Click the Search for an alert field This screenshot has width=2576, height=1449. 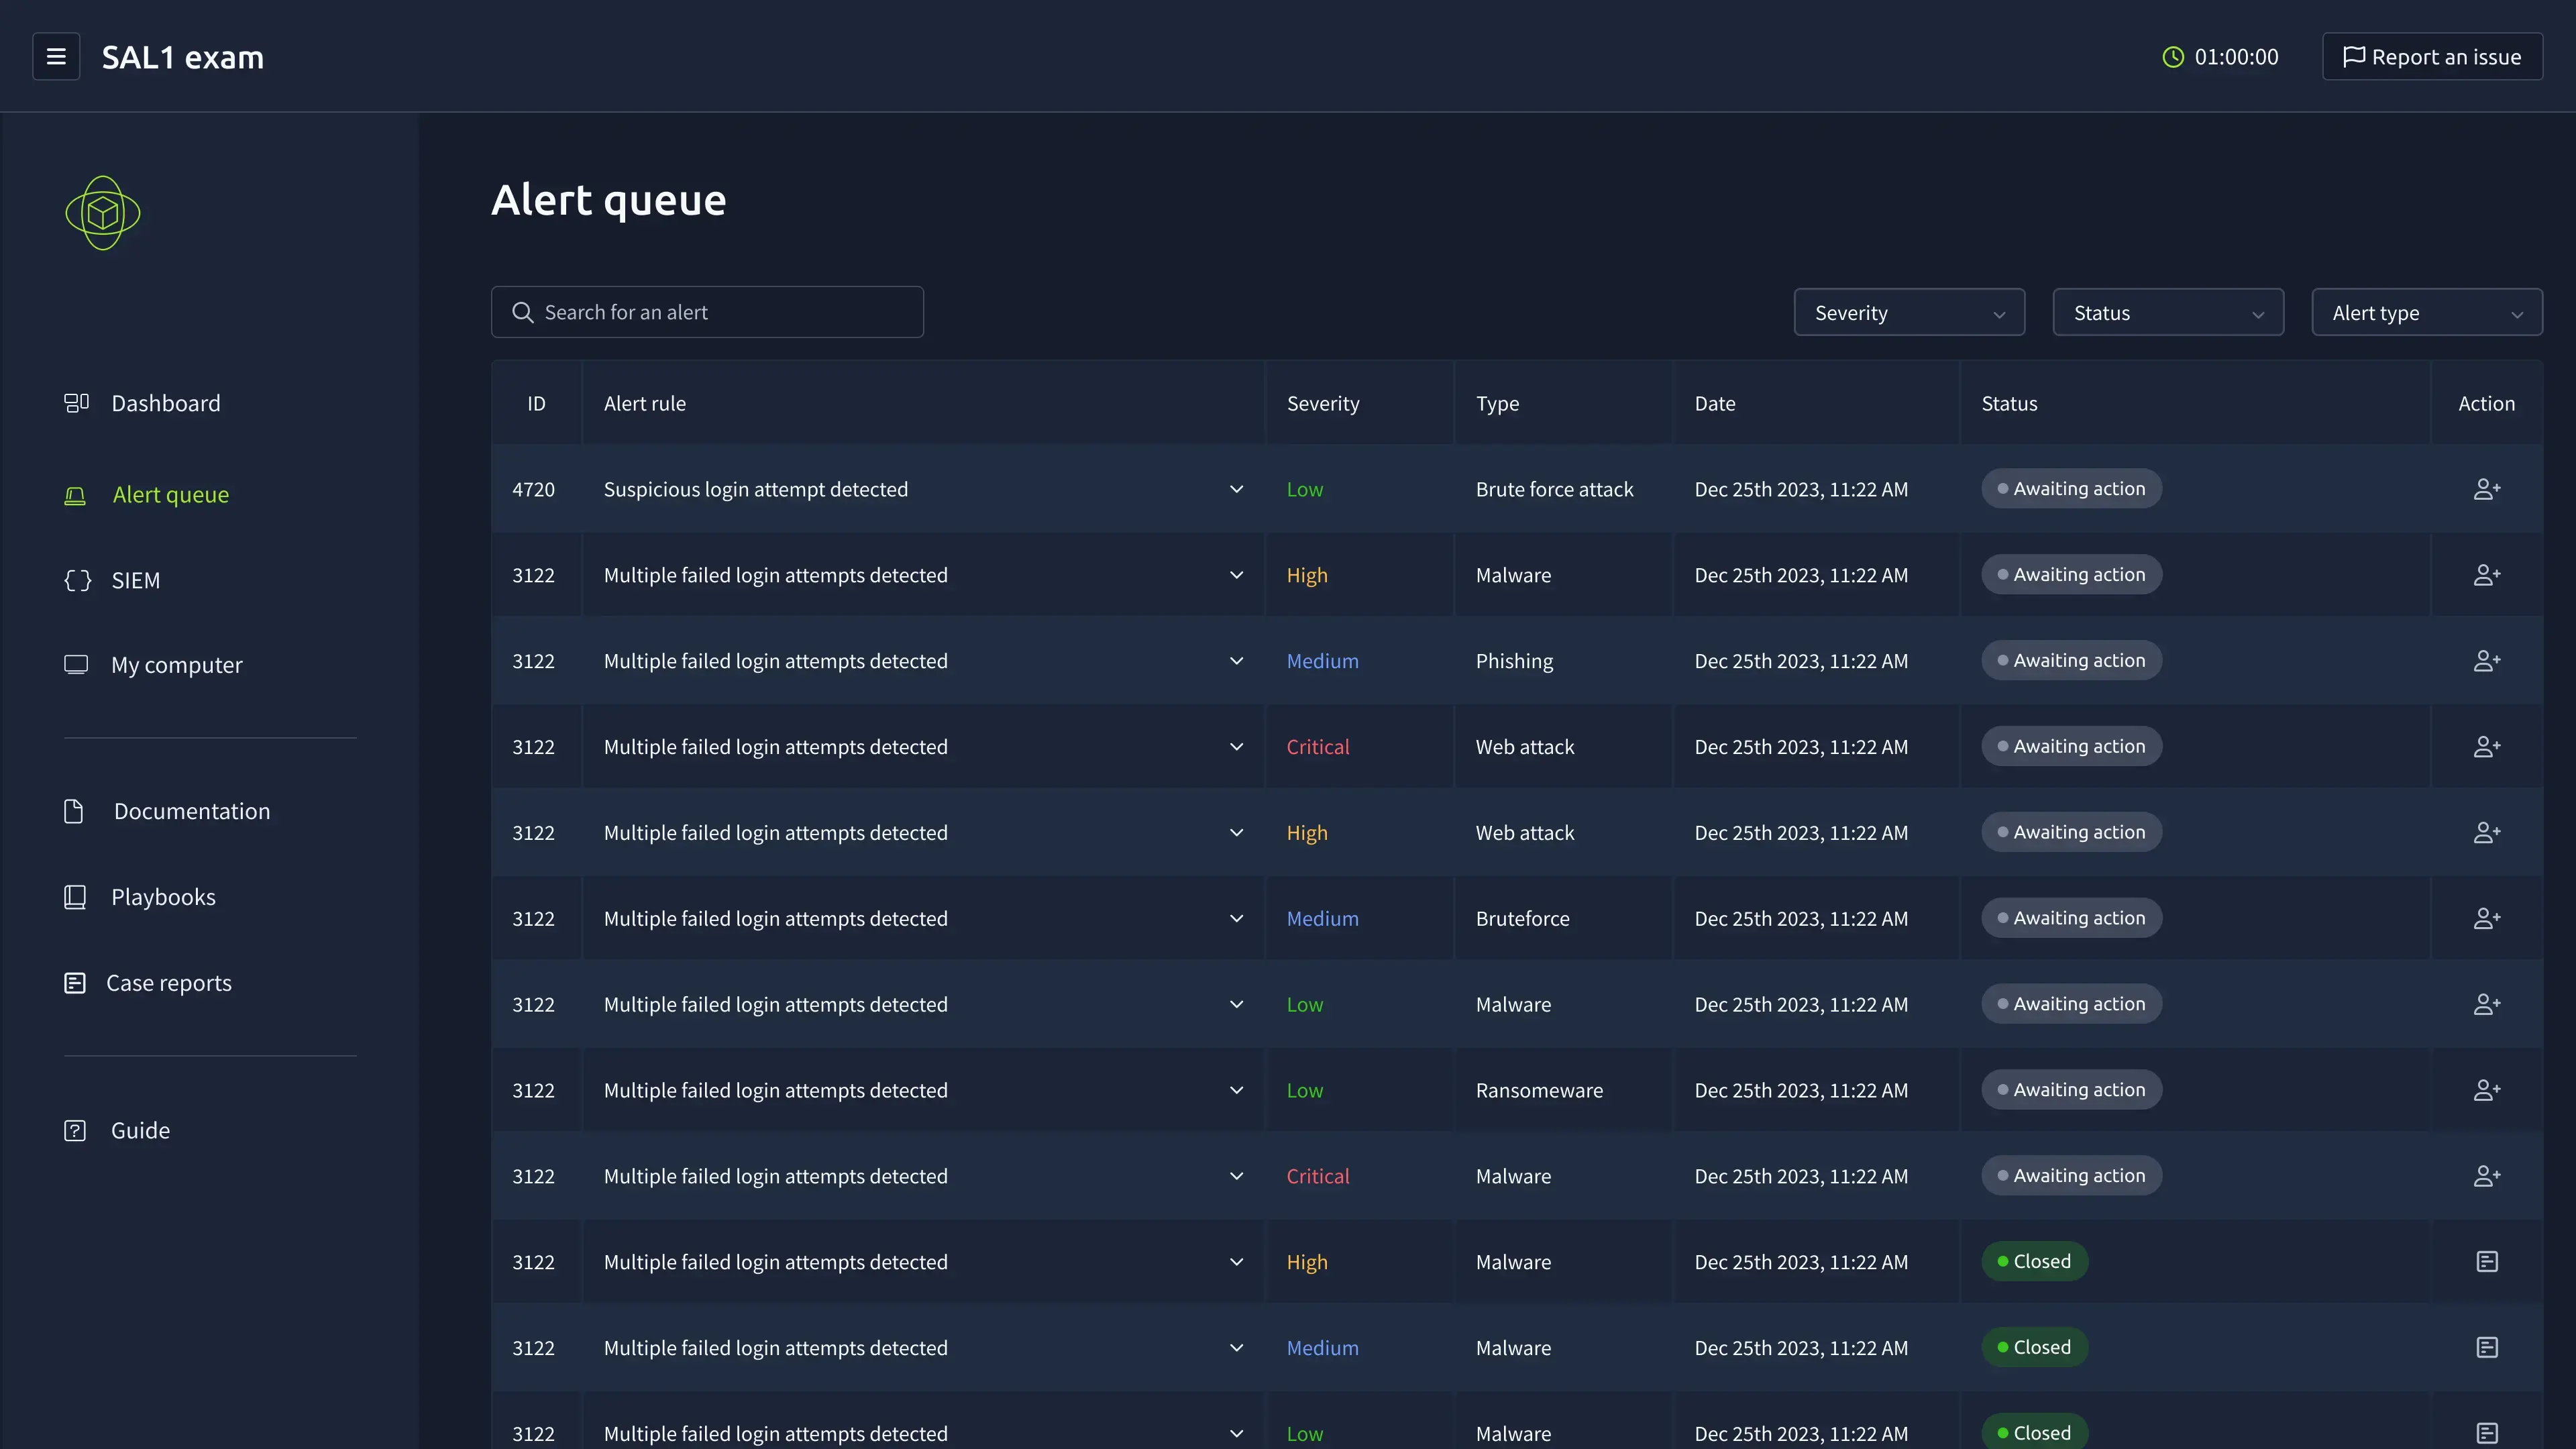tap(707, 312)
